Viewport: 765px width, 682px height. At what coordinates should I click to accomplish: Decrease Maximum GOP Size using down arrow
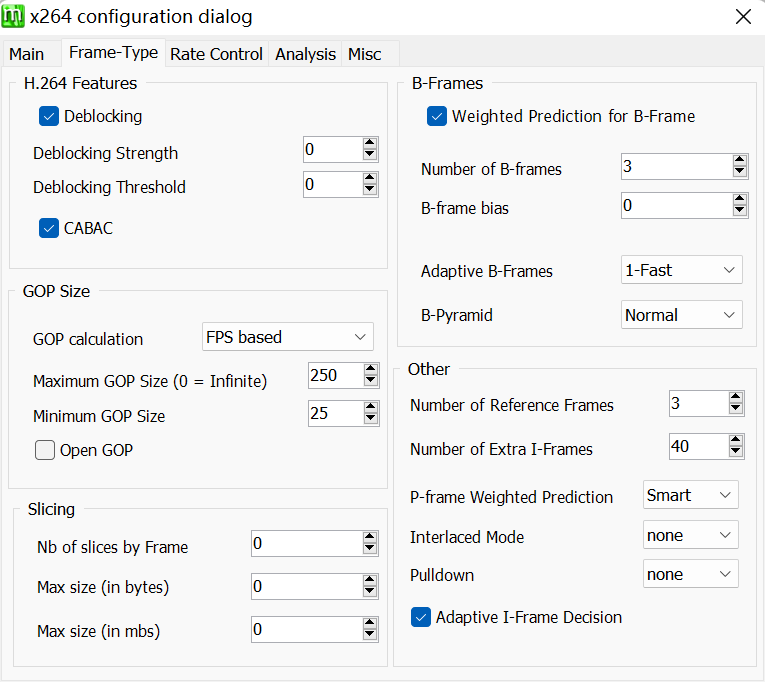coord(371,381)
